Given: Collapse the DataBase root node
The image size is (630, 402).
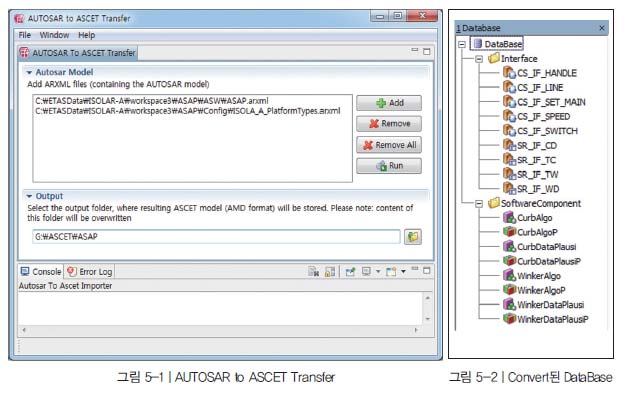Looking at the screenshot, I should [462, 44].
